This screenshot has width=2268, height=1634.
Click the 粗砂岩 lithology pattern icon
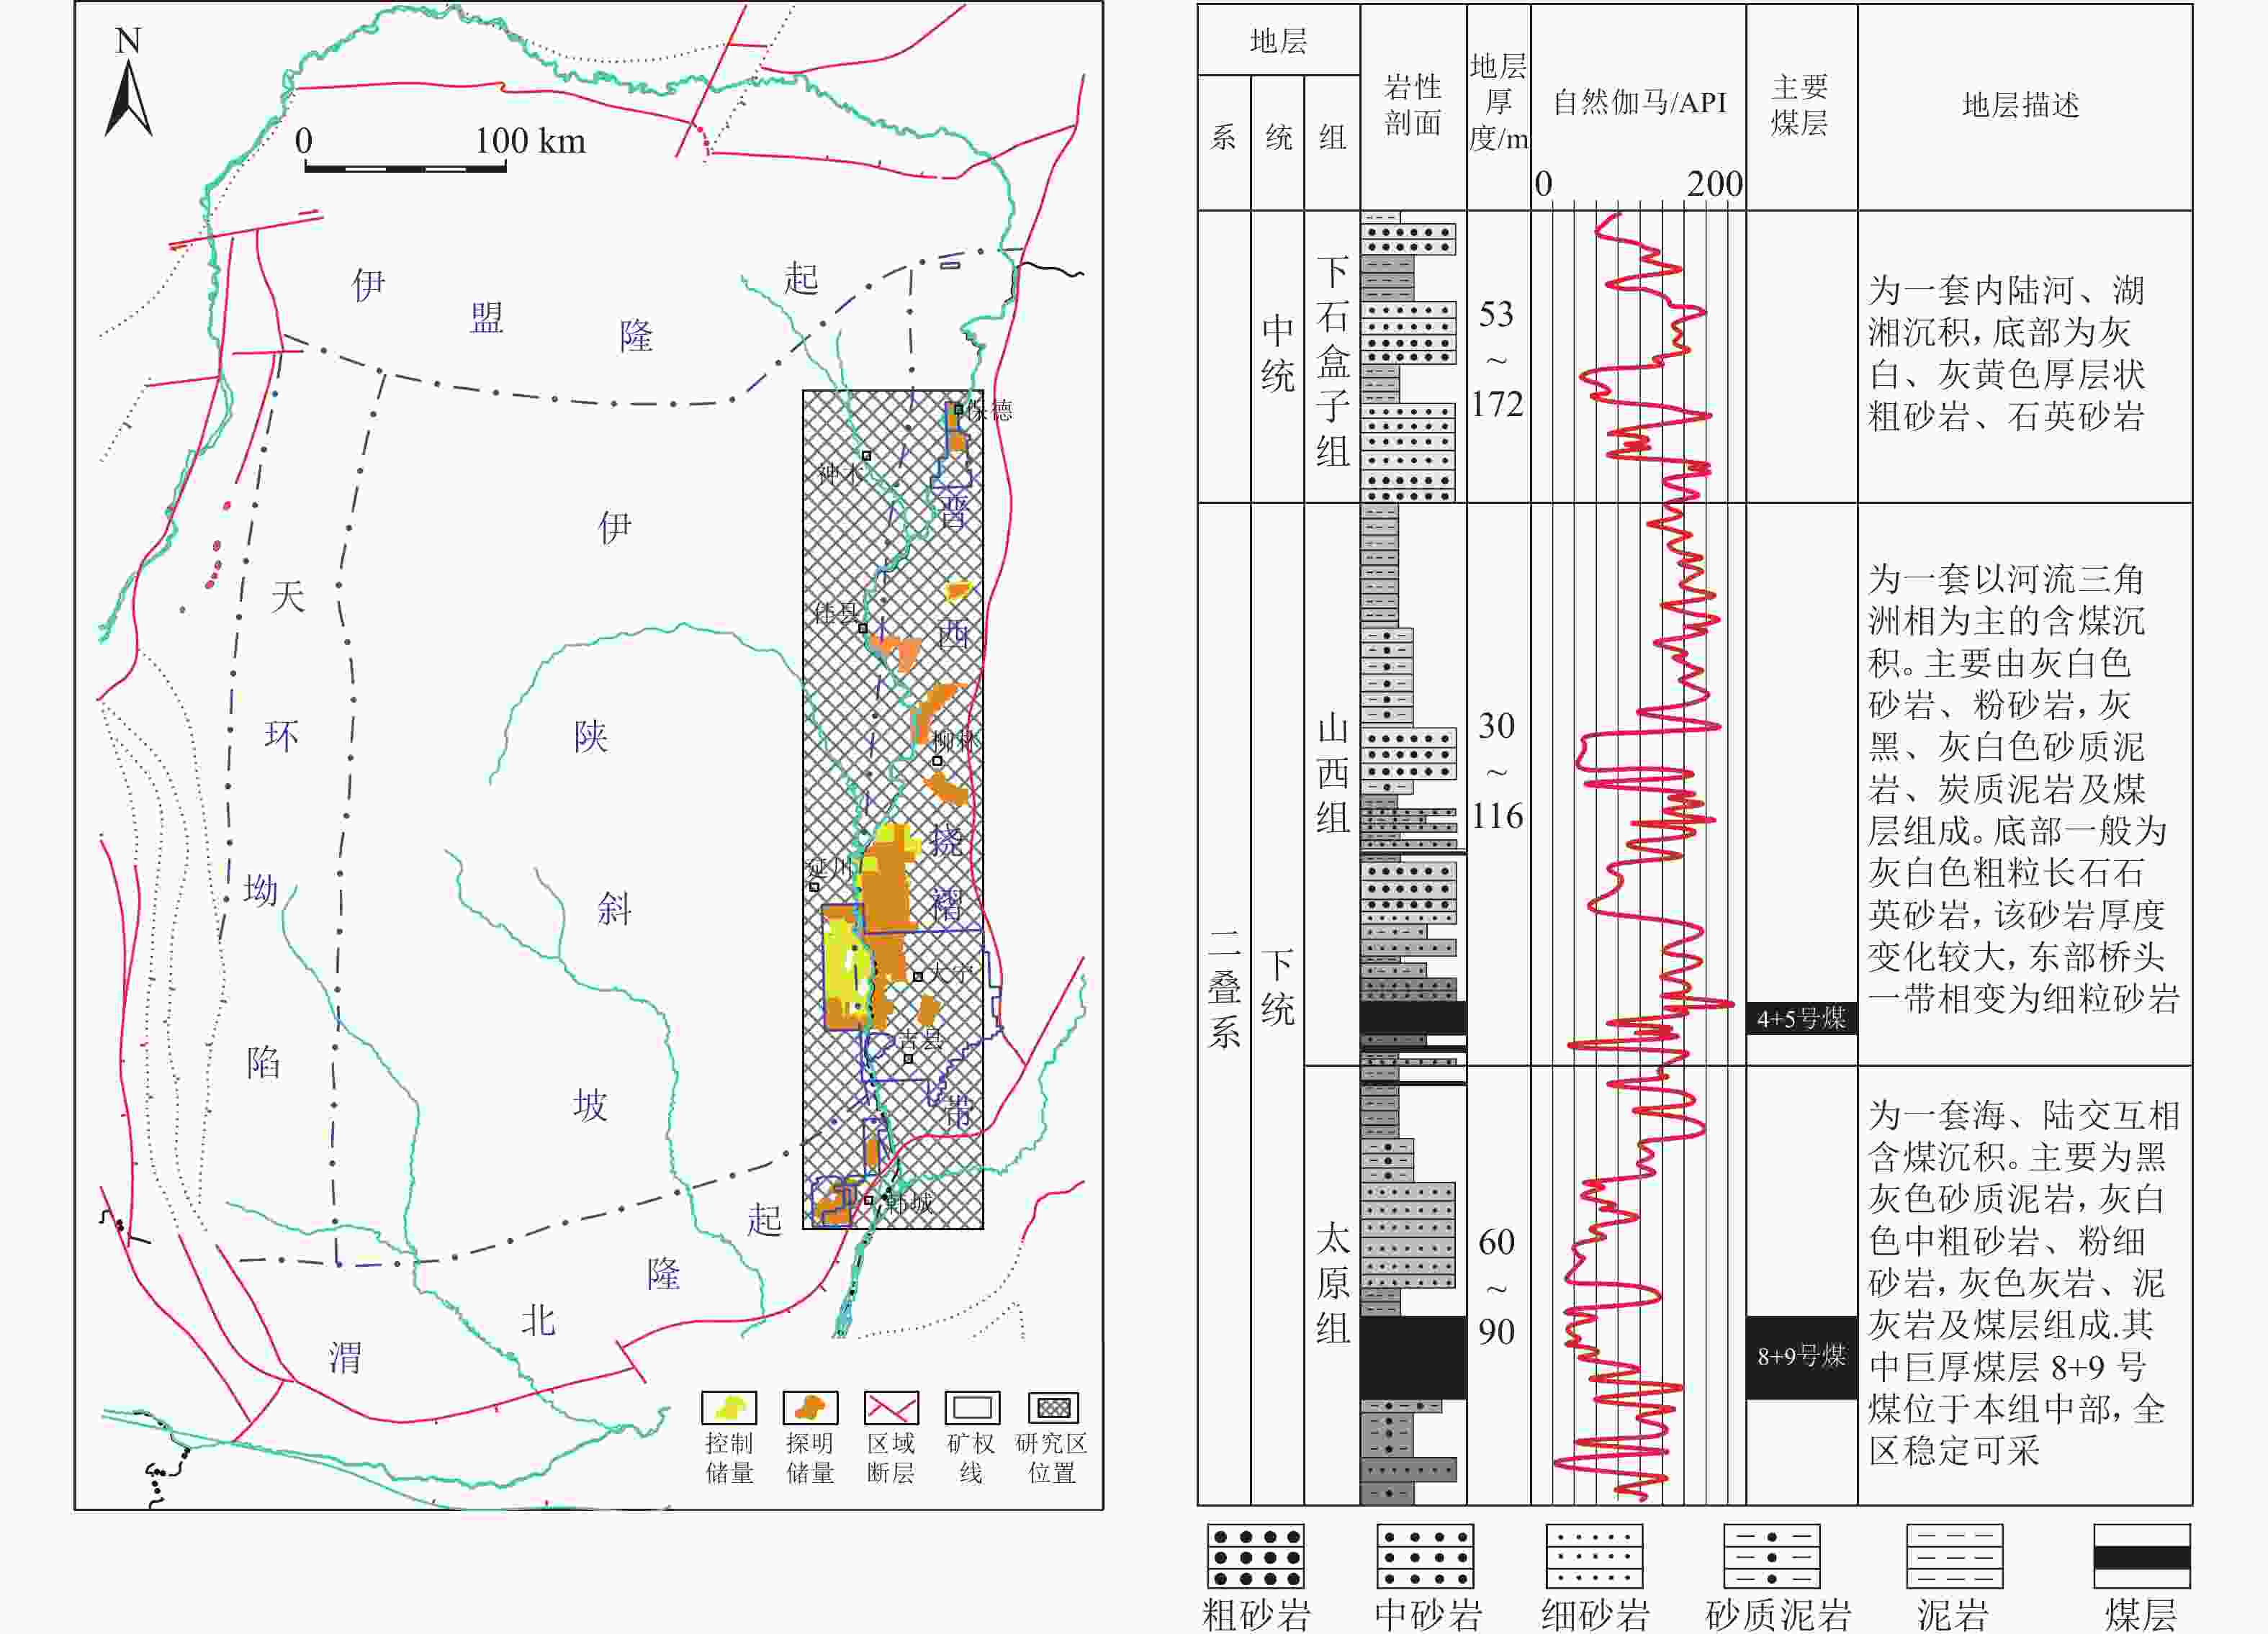[1255, 1556]
